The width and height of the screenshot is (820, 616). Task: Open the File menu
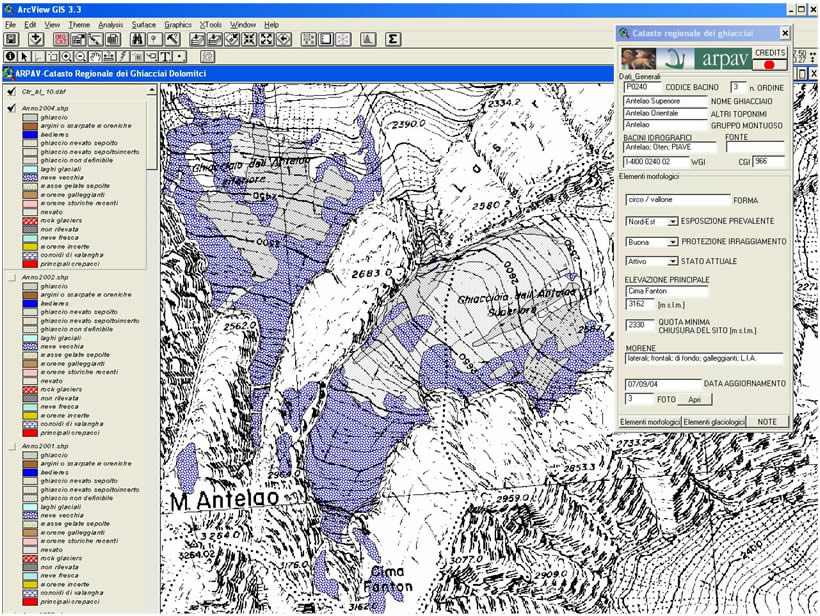tap(10, 25)
